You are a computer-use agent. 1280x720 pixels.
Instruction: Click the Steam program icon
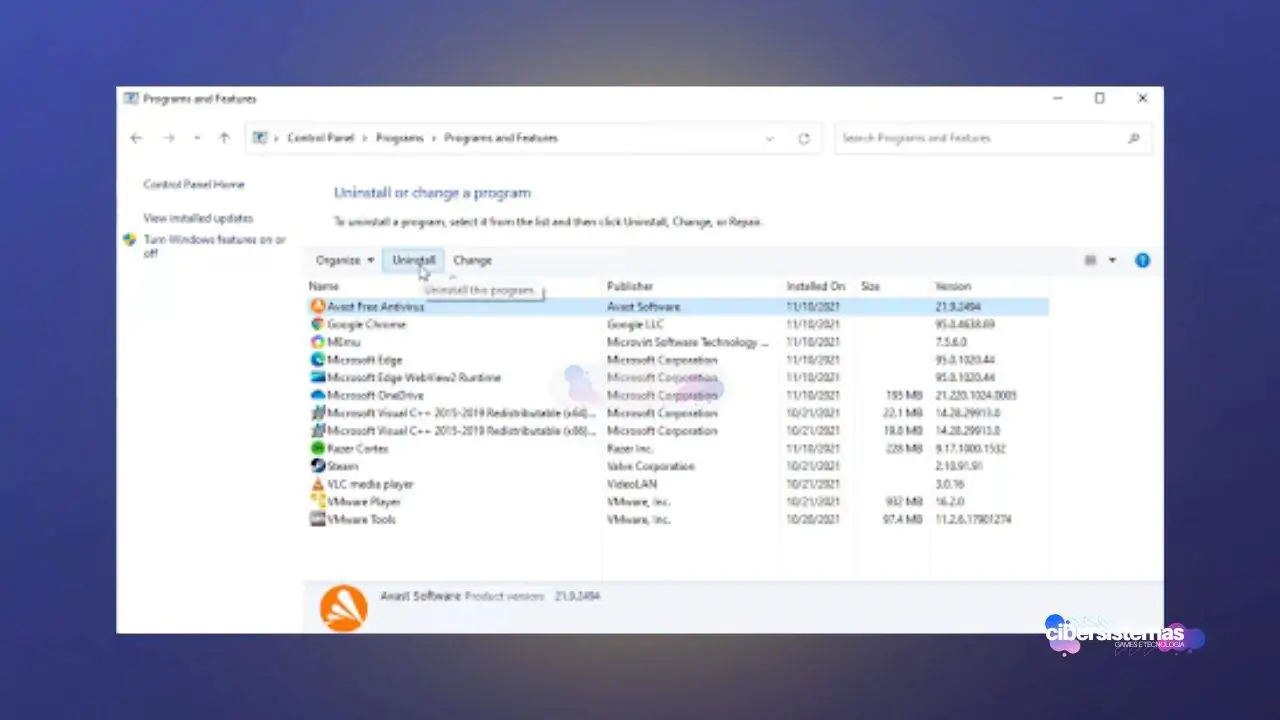pos(318,466)
